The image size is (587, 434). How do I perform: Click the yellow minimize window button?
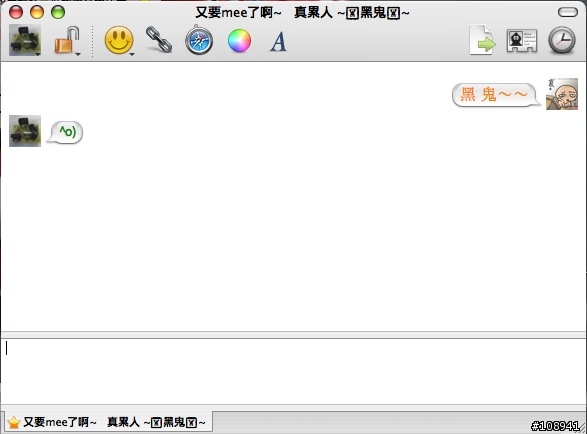tap(37, 12)
